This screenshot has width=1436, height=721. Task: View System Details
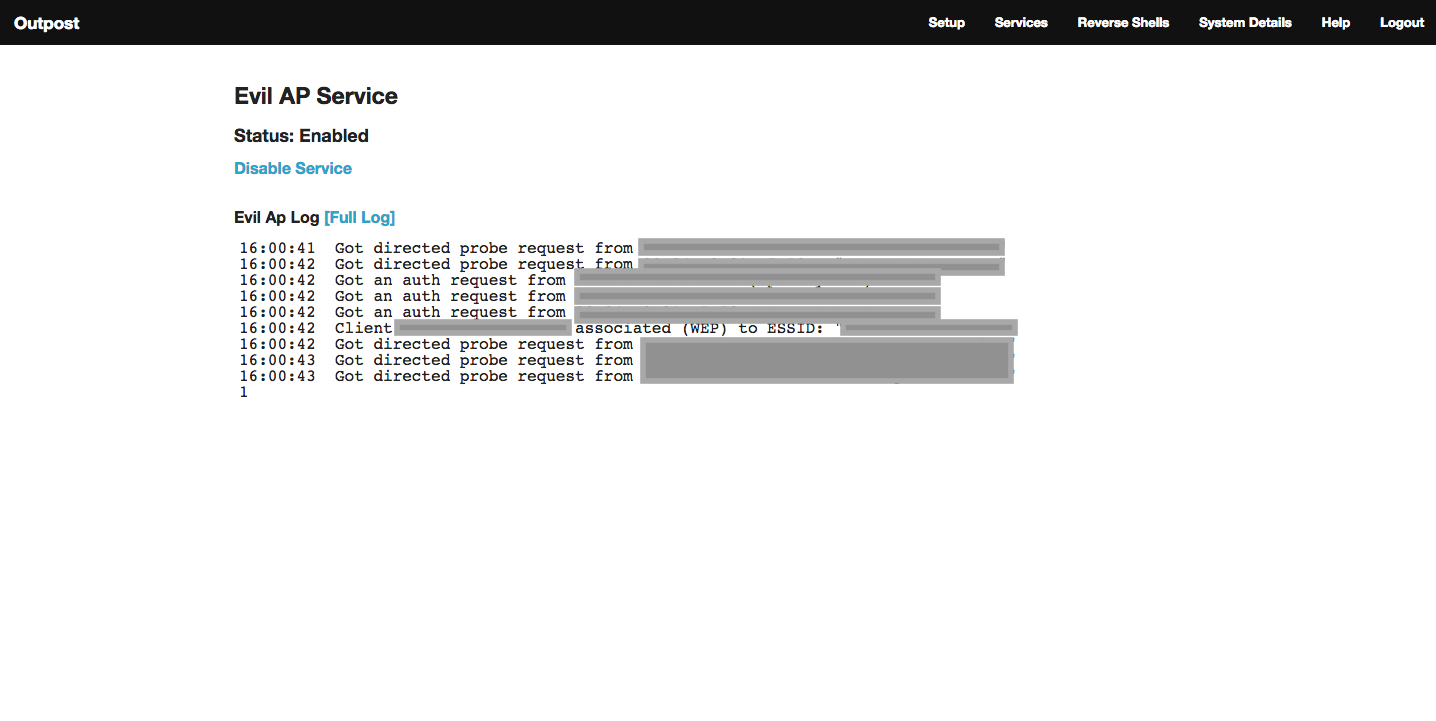[x=1244, y=22]
